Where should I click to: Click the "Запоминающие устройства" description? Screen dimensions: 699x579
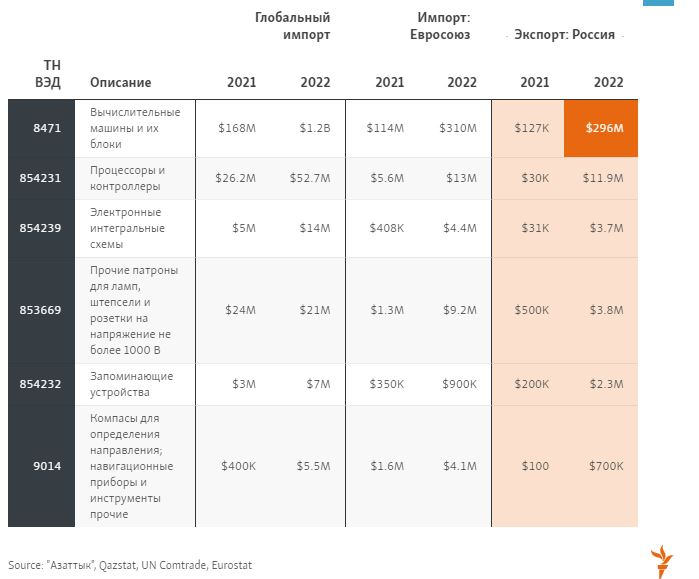coord(131,384)
